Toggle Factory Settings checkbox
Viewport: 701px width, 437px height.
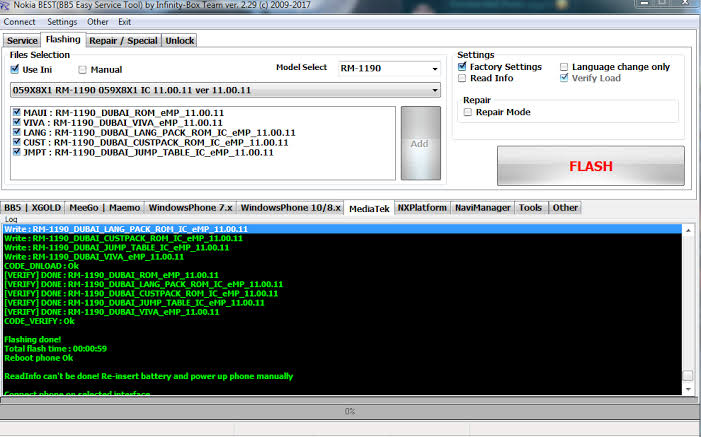point(462,67)
